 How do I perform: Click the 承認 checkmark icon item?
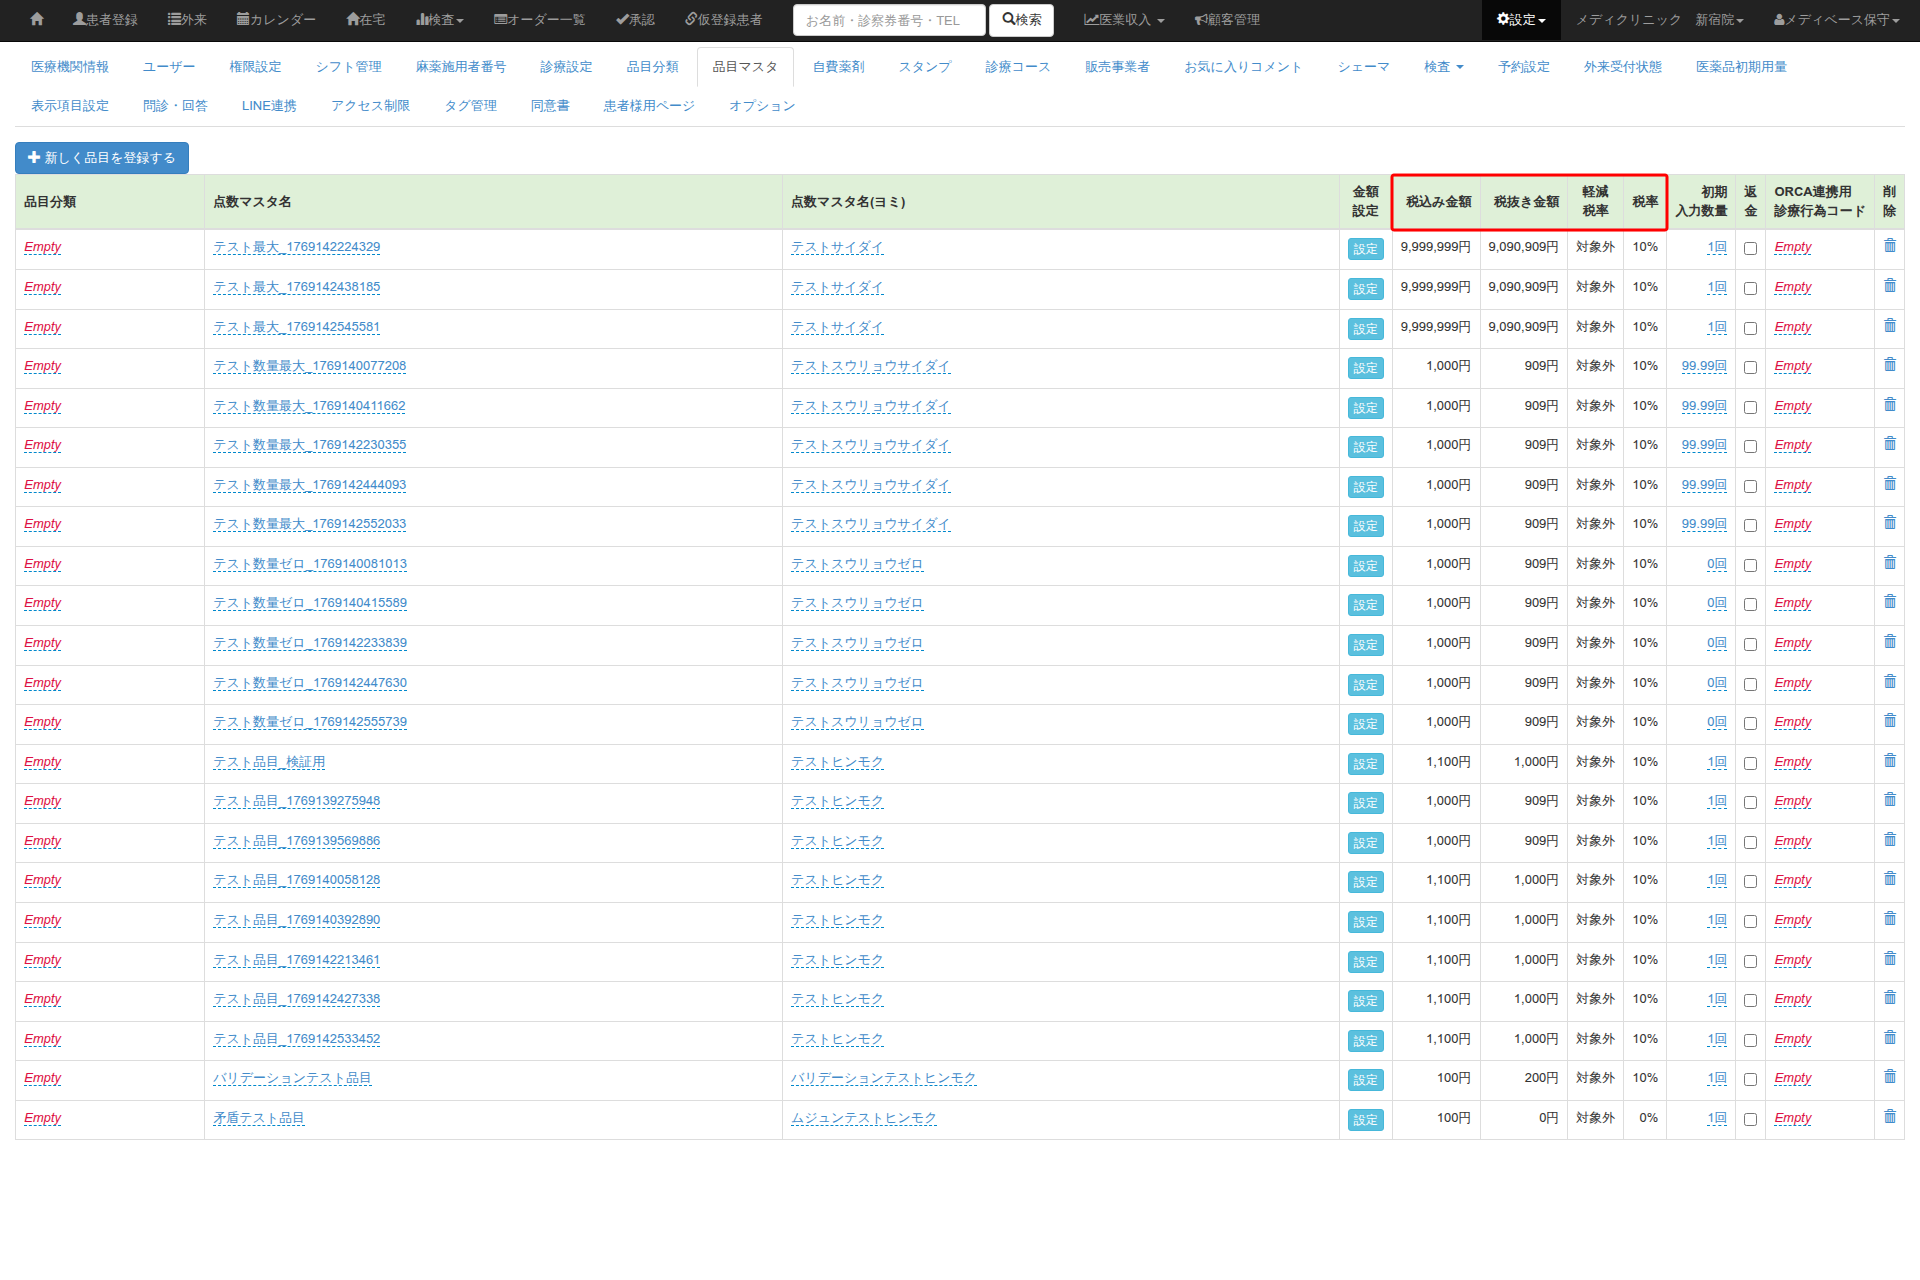click(x=635, y=19)
